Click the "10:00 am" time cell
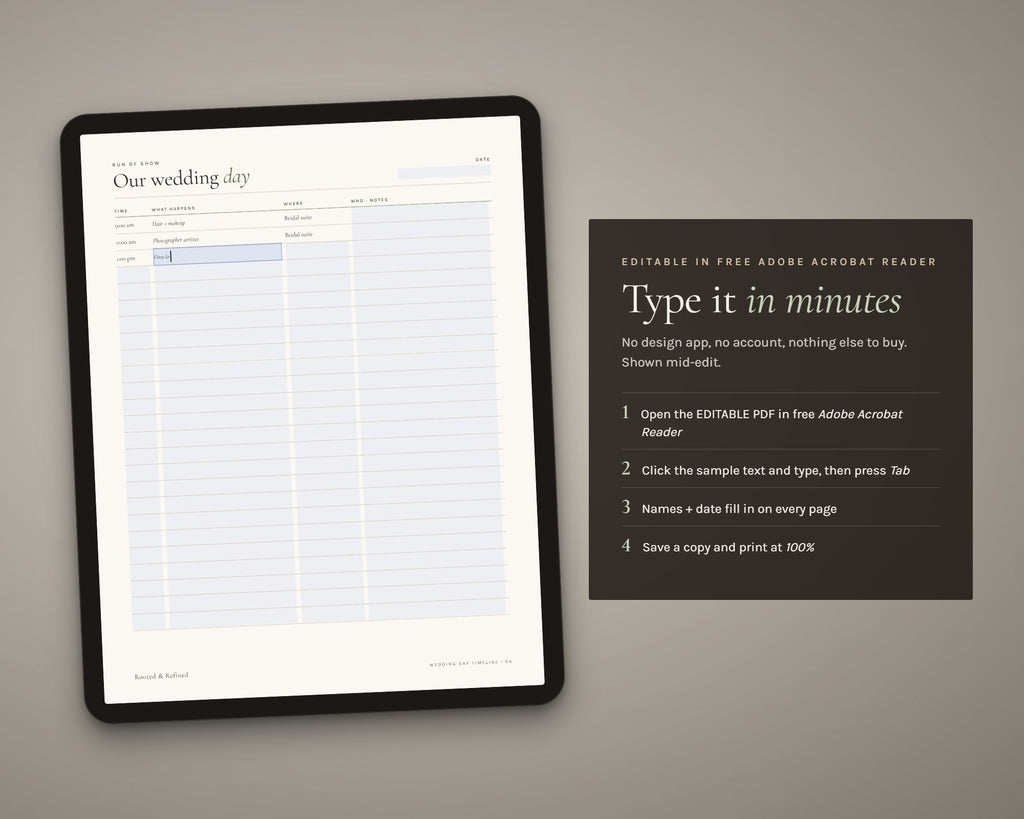 (x=126, y=242)
